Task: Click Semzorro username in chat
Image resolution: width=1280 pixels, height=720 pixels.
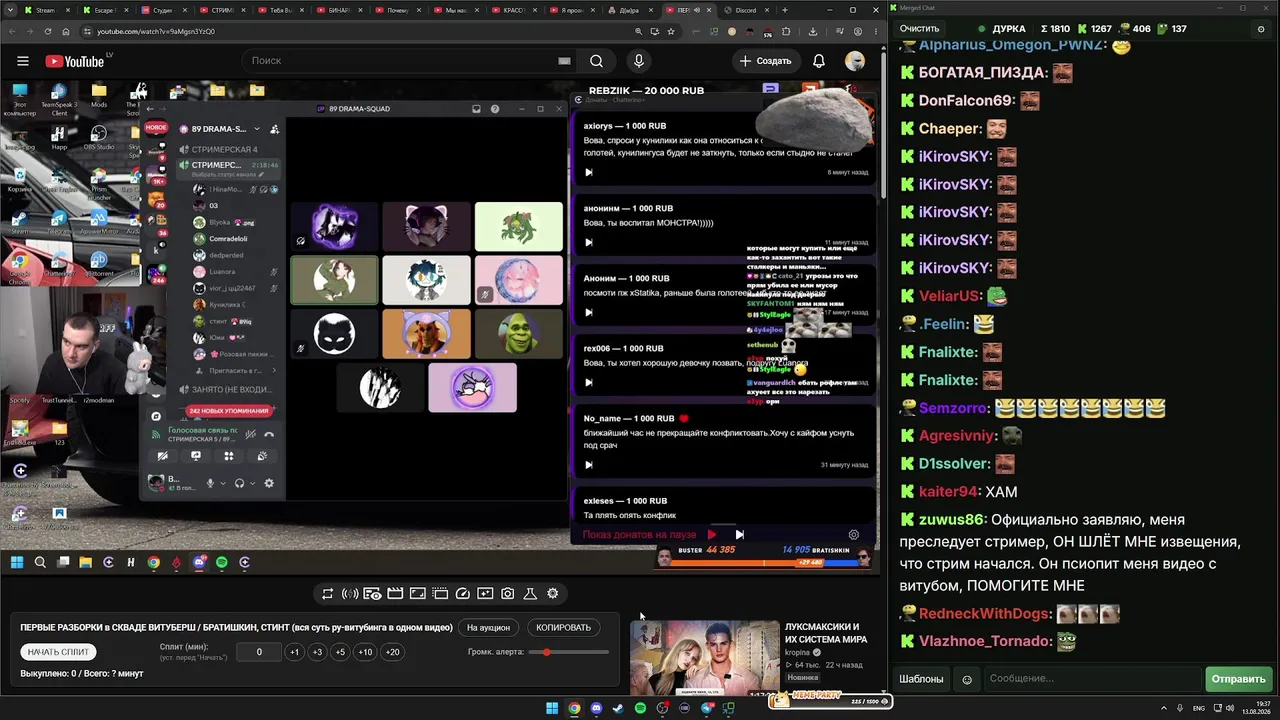Action: coord(954,408)
